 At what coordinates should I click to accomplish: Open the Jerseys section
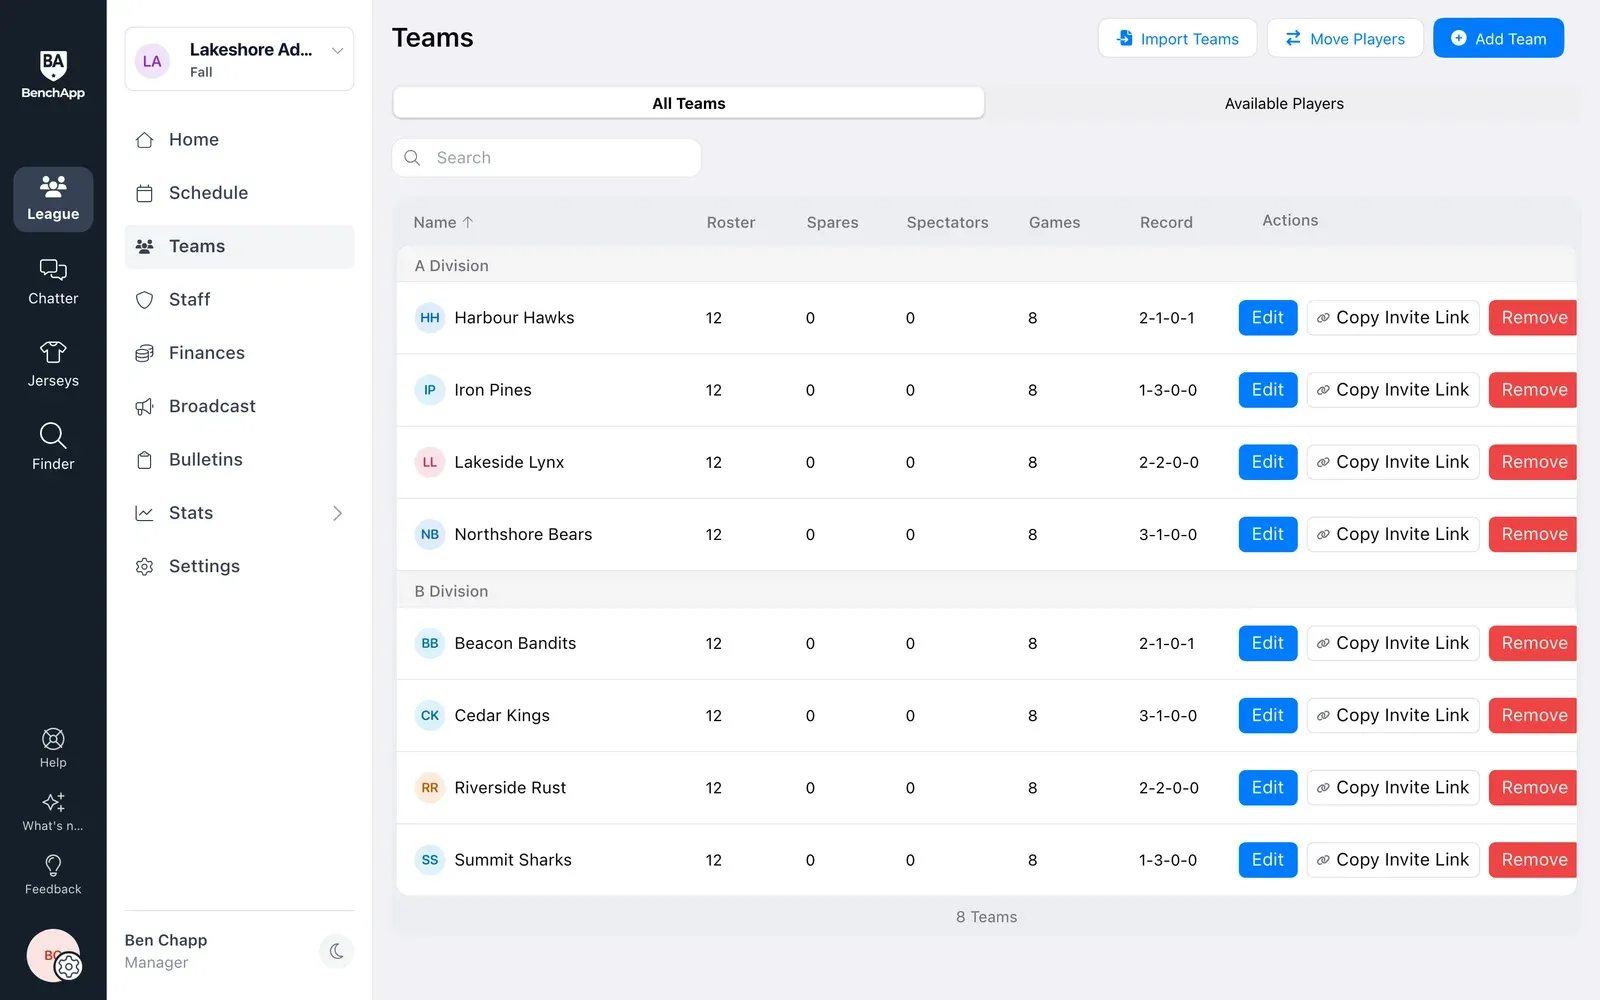53,365
